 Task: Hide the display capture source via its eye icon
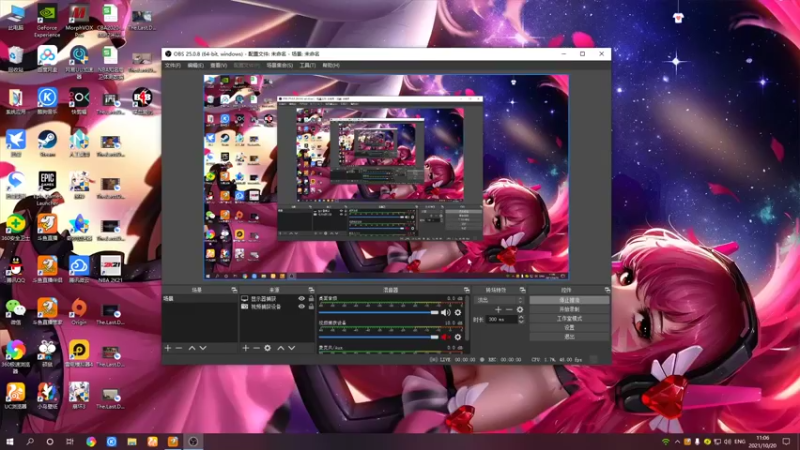(x=302, y=299)
